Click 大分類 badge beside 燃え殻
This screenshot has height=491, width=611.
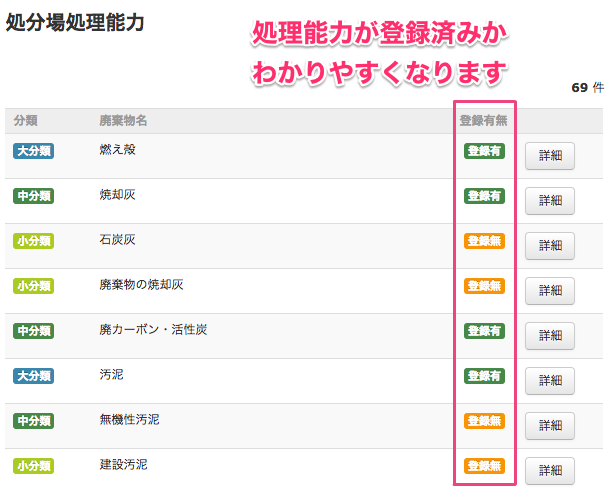pyautogui.click(x=34, y=151)
